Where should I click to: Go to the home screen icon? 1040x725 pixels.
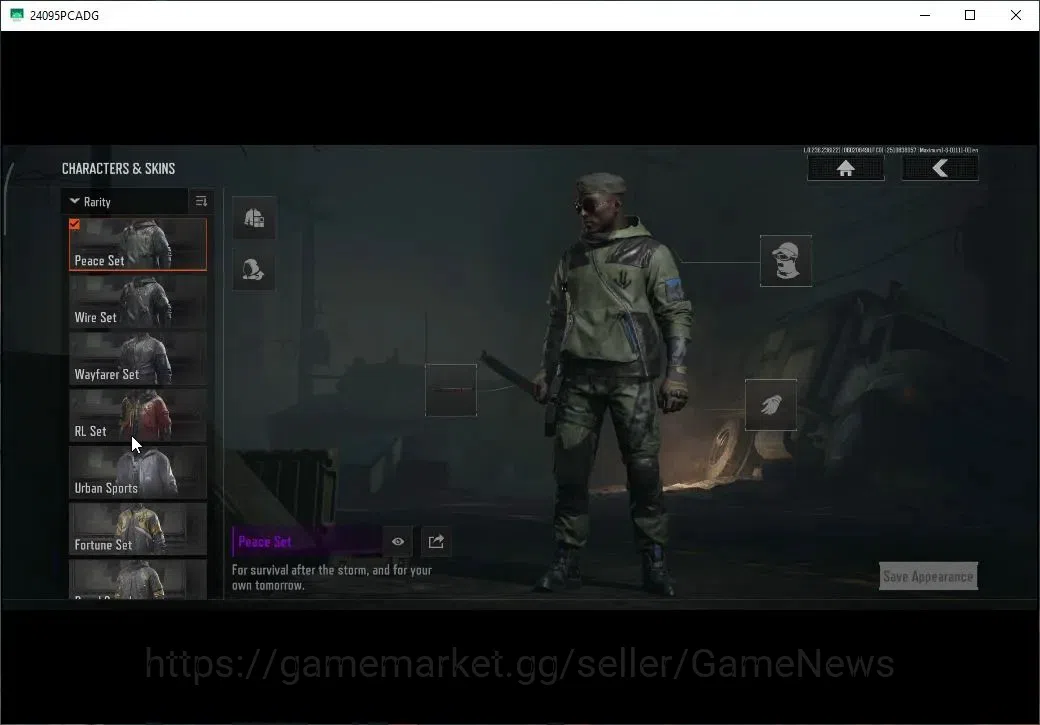point(845,168)
